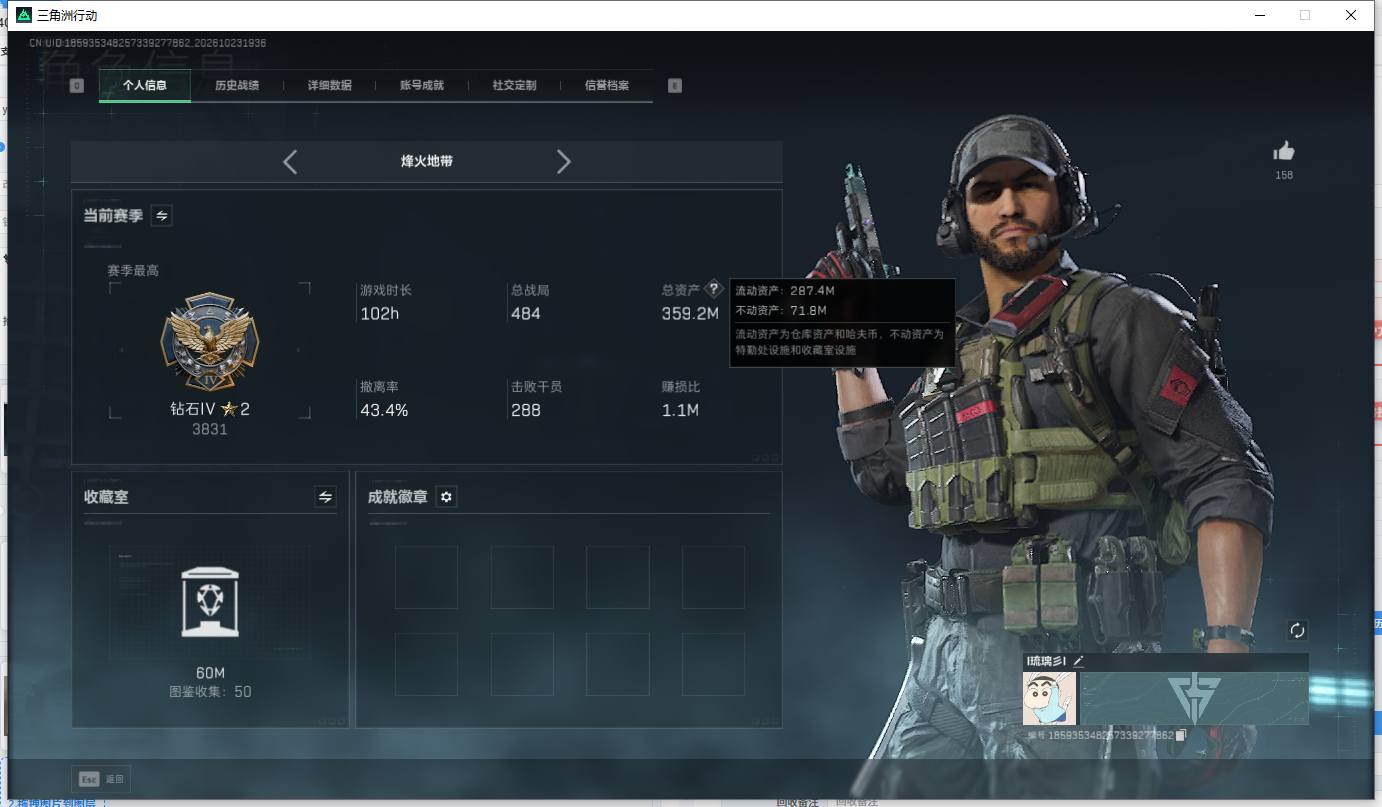Click the 三角洲行动 app icon in title bar

click(24, 15)
